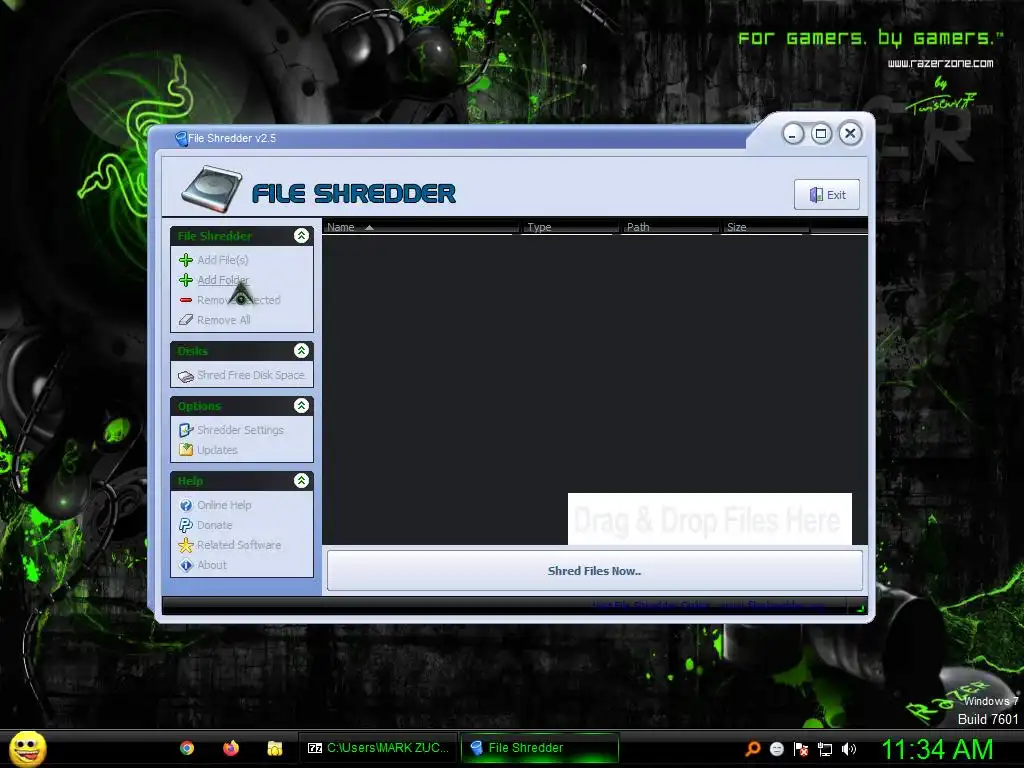Viewport: 1024px width, 768px height.
Task: Click Shred Files Now button
Action: pyautogui.click(x=594, y=571)
